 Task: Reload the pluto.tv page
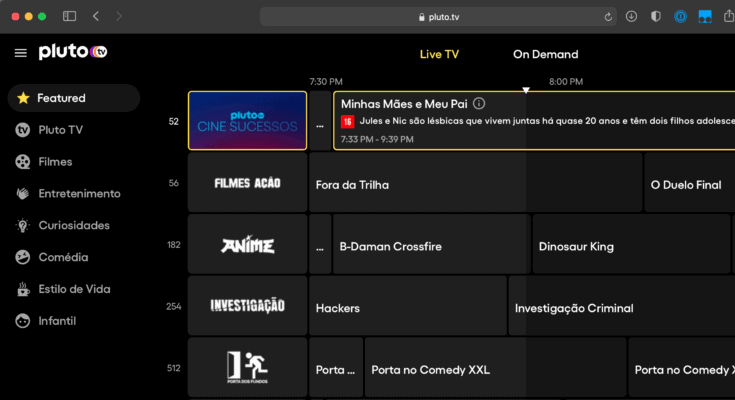pos(608,17)
